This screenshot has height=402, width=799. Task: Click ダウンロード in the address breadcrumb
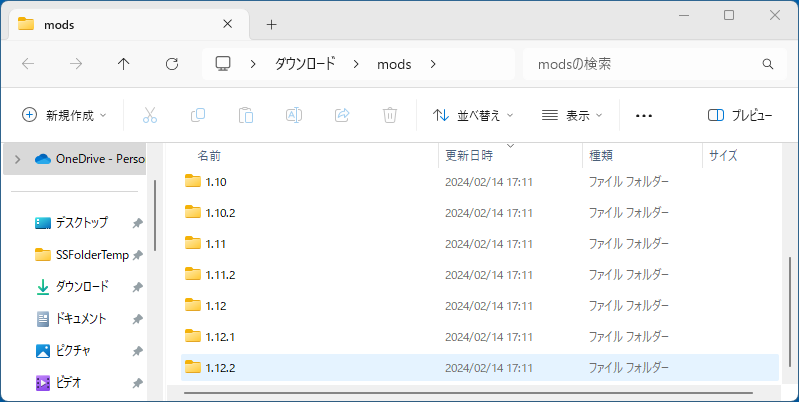coord(305,64)
